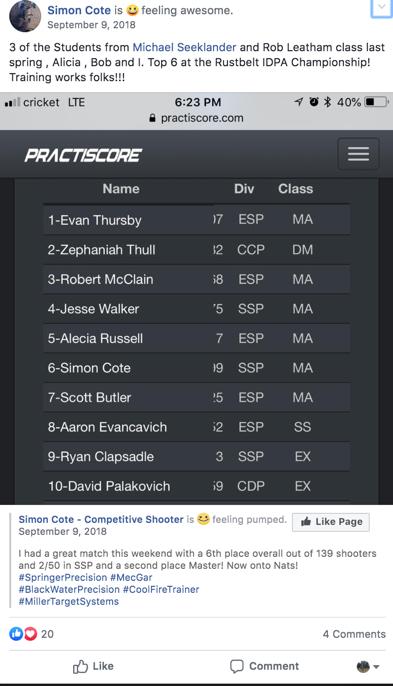Select the 6-Simon Cote results row
393x686 pixels.
coord(196,368)
